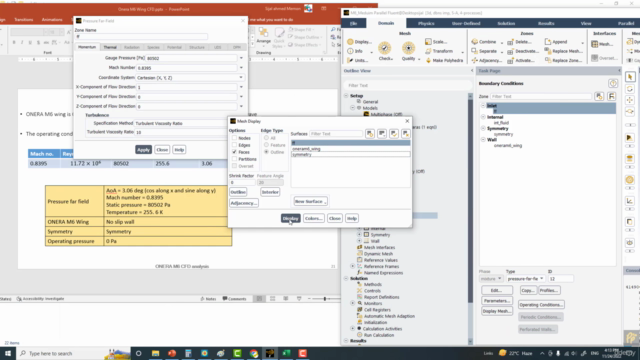This screenshot has width=640, height=360.
Task: Switch to Physics ribbon tab
Action: pos(426,24)
